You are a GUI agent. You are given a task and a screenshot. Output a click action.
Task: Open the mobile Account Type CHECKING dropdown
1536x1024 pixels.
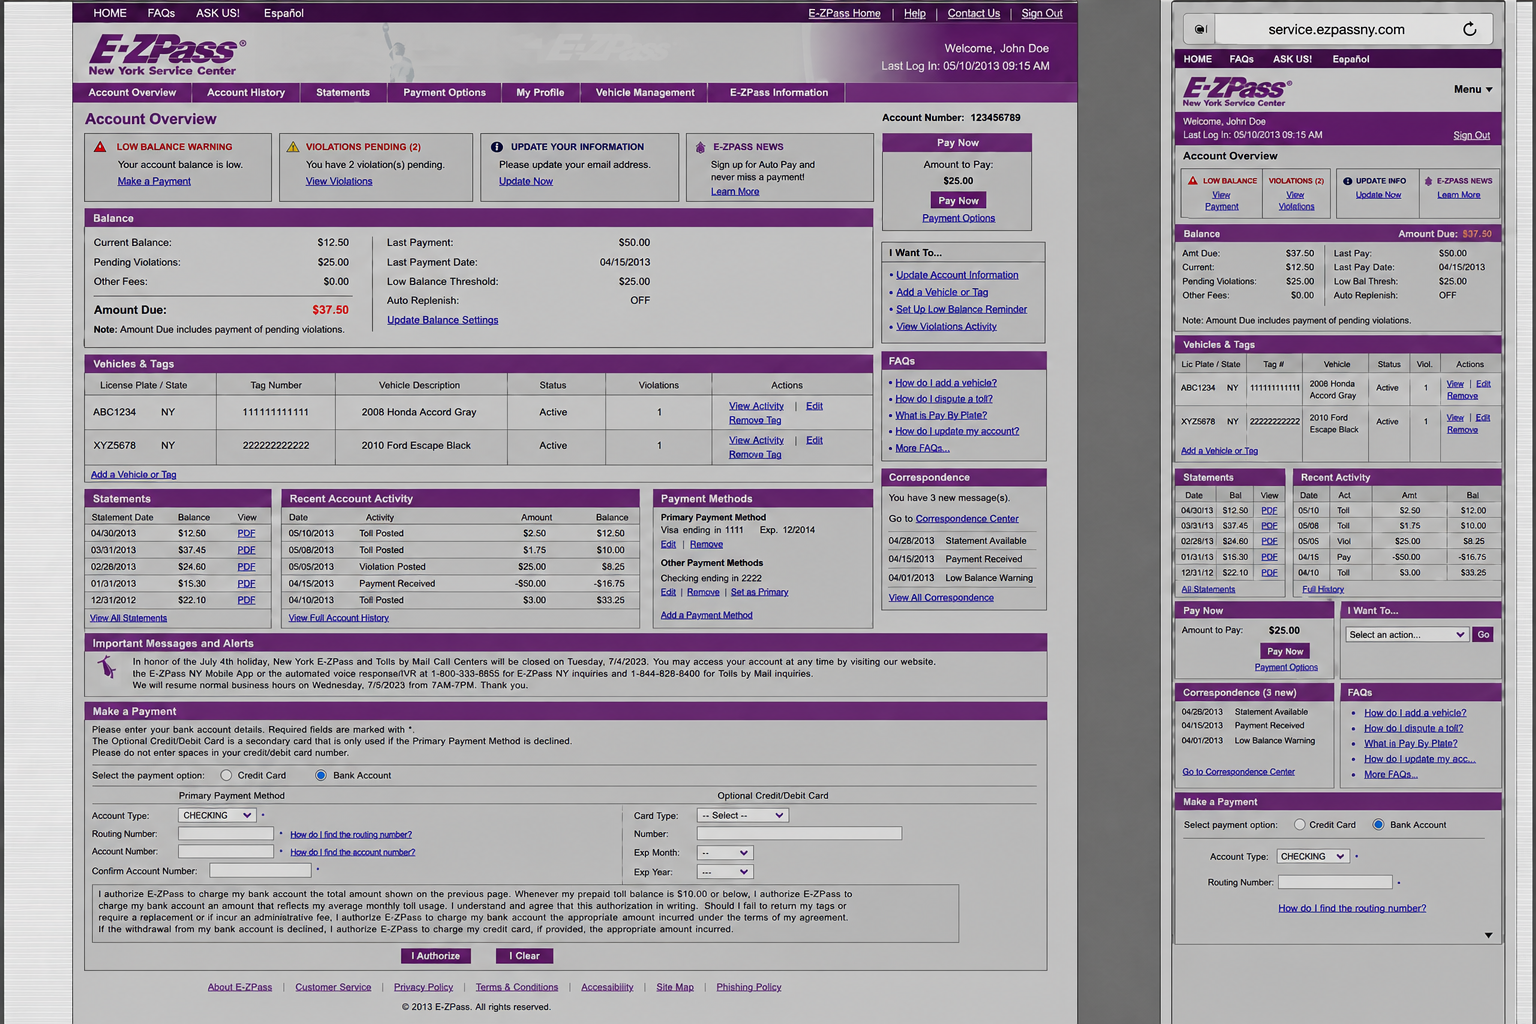click(x=1313, y=857)
